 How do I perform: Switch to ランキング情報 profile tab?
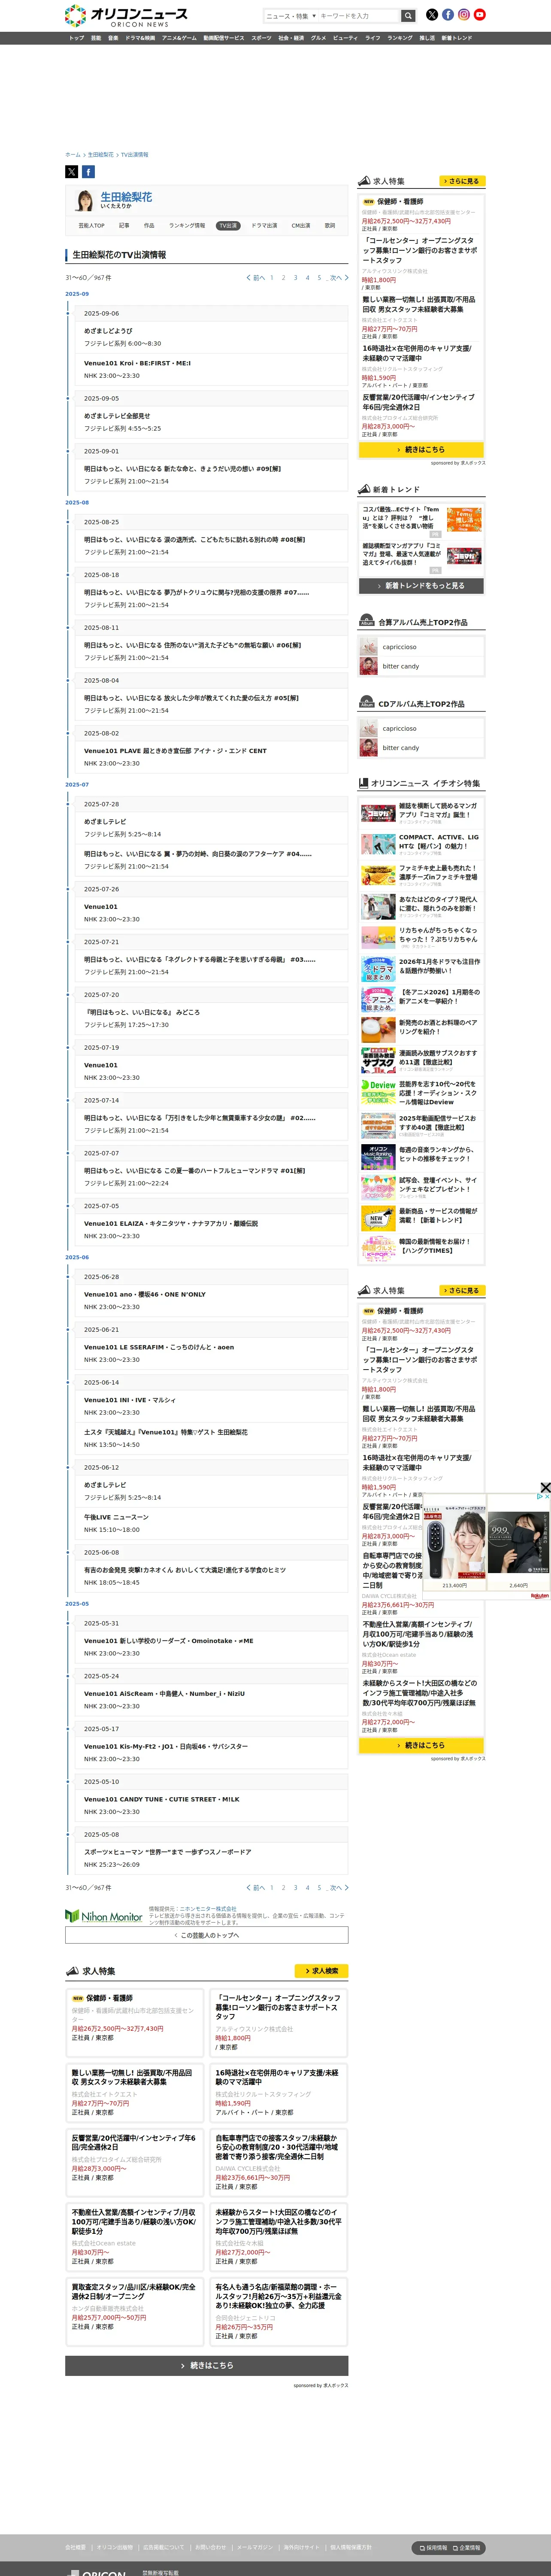point(187,226)
